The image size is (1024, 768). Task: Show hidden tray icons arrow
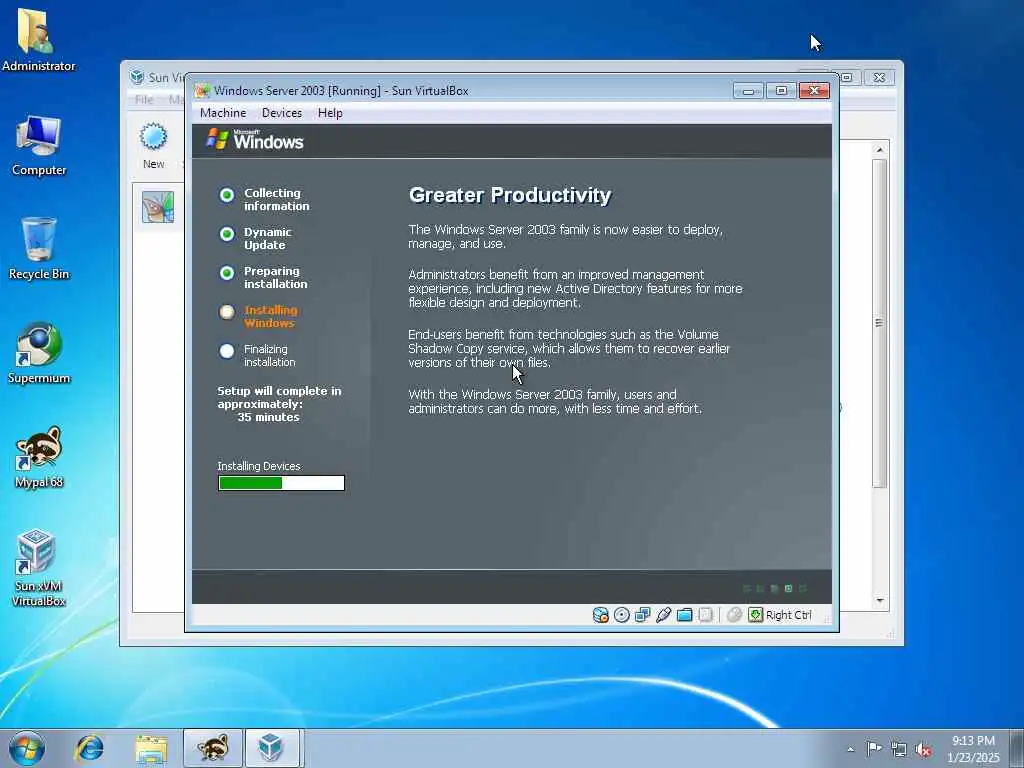[850, 749]
